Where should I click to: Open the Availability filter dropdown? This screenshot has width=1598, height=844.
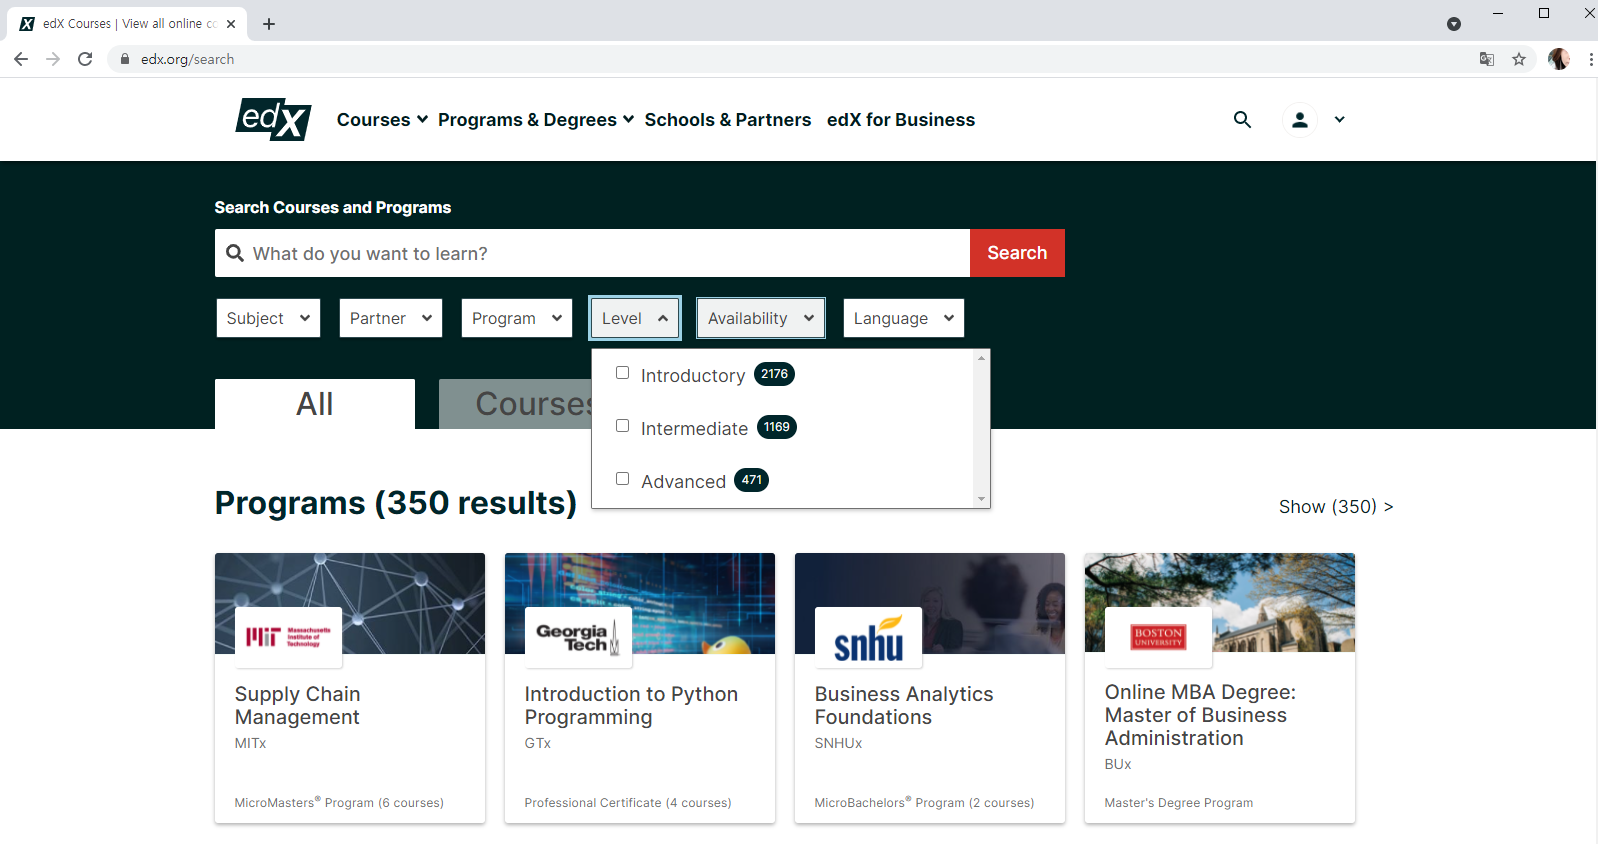point(761,318)
